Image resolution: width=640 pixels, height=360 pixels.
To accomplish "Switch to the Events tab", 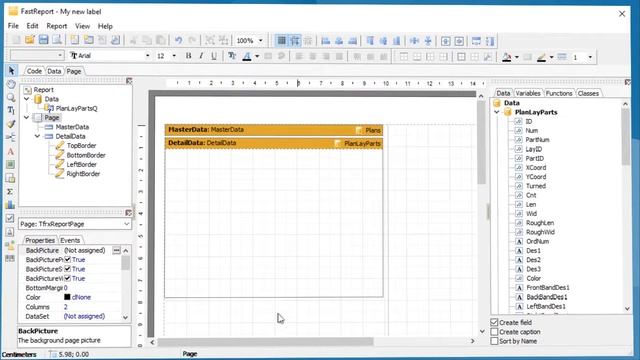I will (x=70, y=240).
